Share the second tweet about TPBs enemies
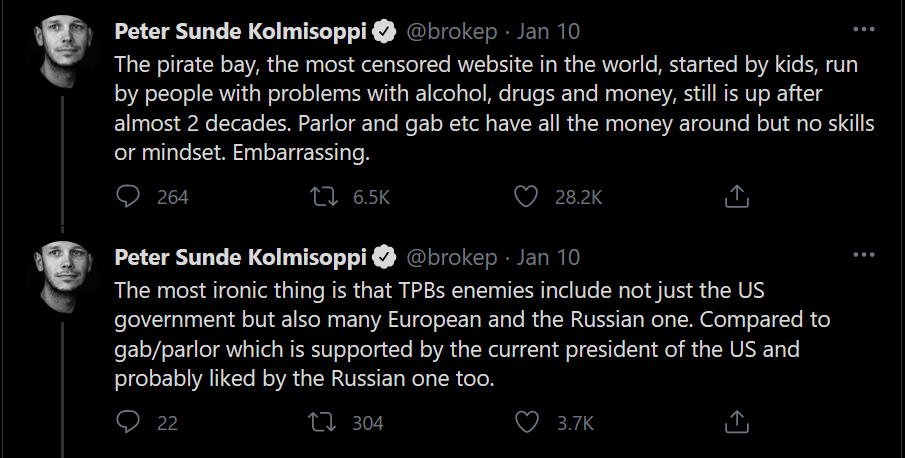Viewport: 905px width, 458px height. point(736,422)
